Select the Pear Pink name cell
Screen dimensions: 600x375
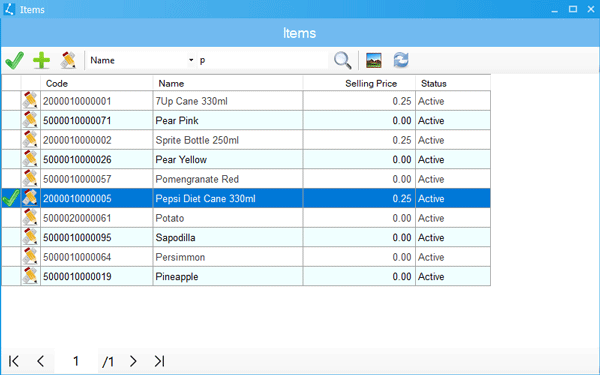pos(228,121)
